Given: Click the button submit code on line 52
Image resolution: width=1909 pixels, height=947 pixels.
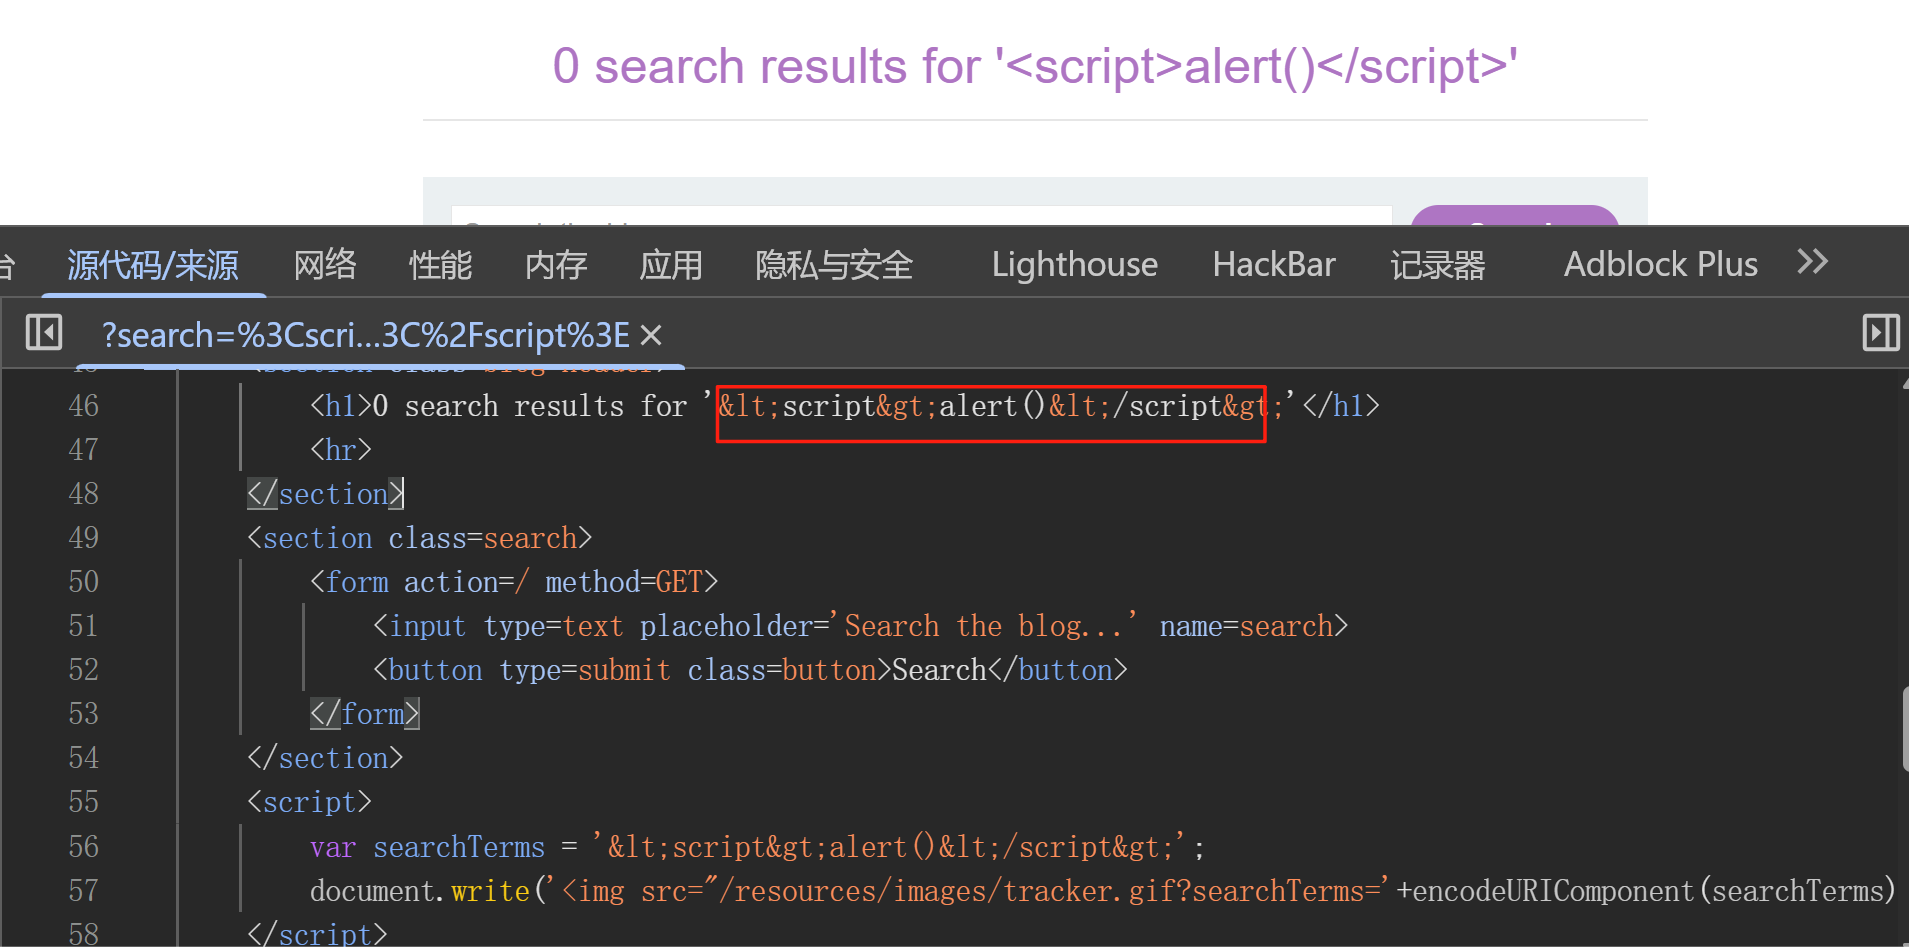Looking at the screenshot, I should 750,670.
